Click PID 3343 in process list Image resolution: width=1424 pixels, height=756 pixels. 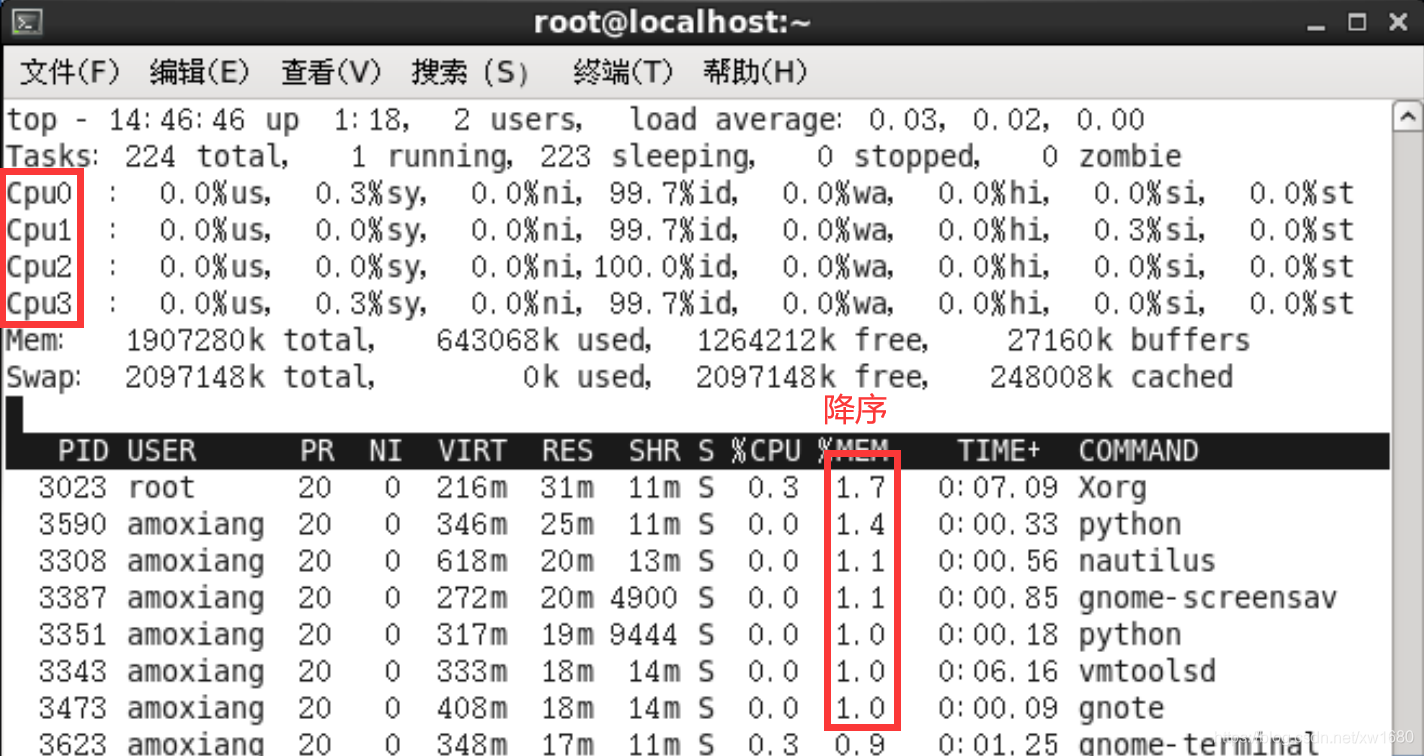pyautogui.click(x=75, y=671)
